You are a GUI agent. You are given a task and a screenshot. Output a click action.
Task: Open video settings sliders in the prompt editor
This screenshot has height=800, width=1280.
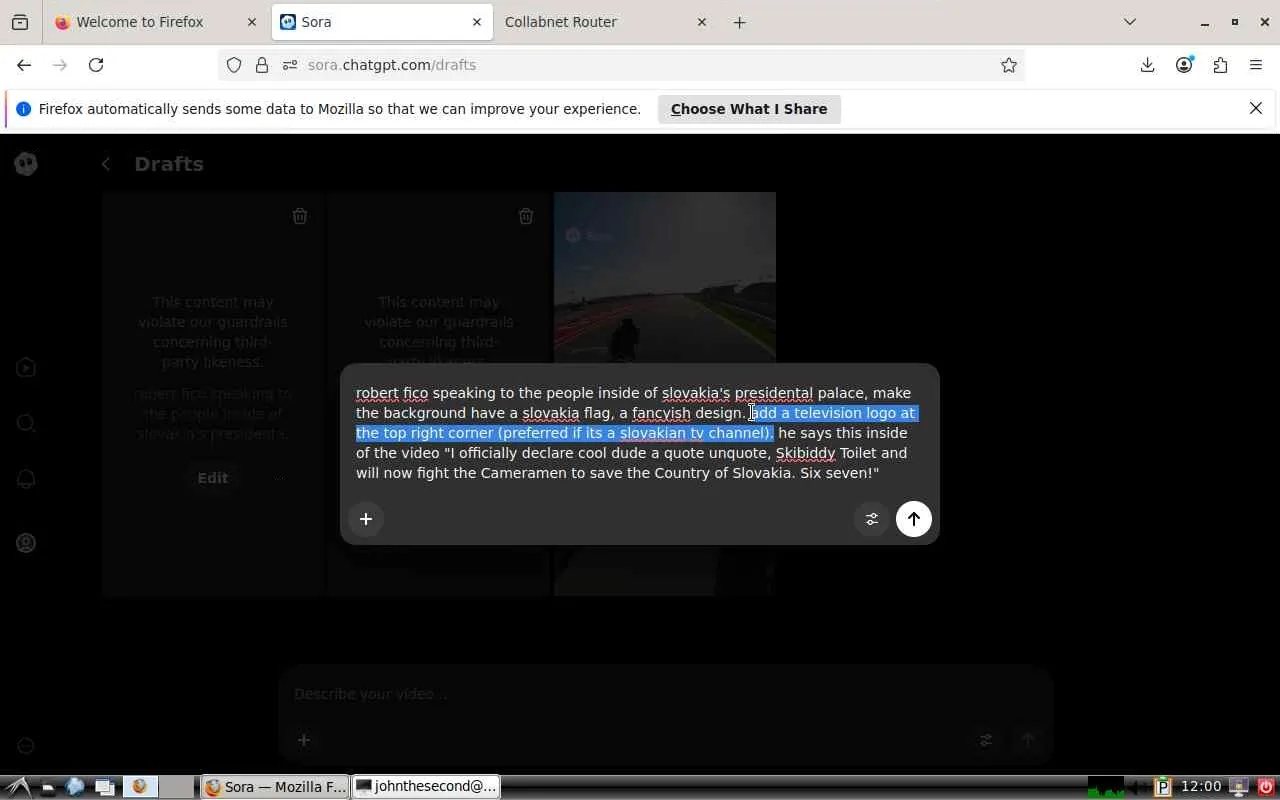click(x=872, y=519)
